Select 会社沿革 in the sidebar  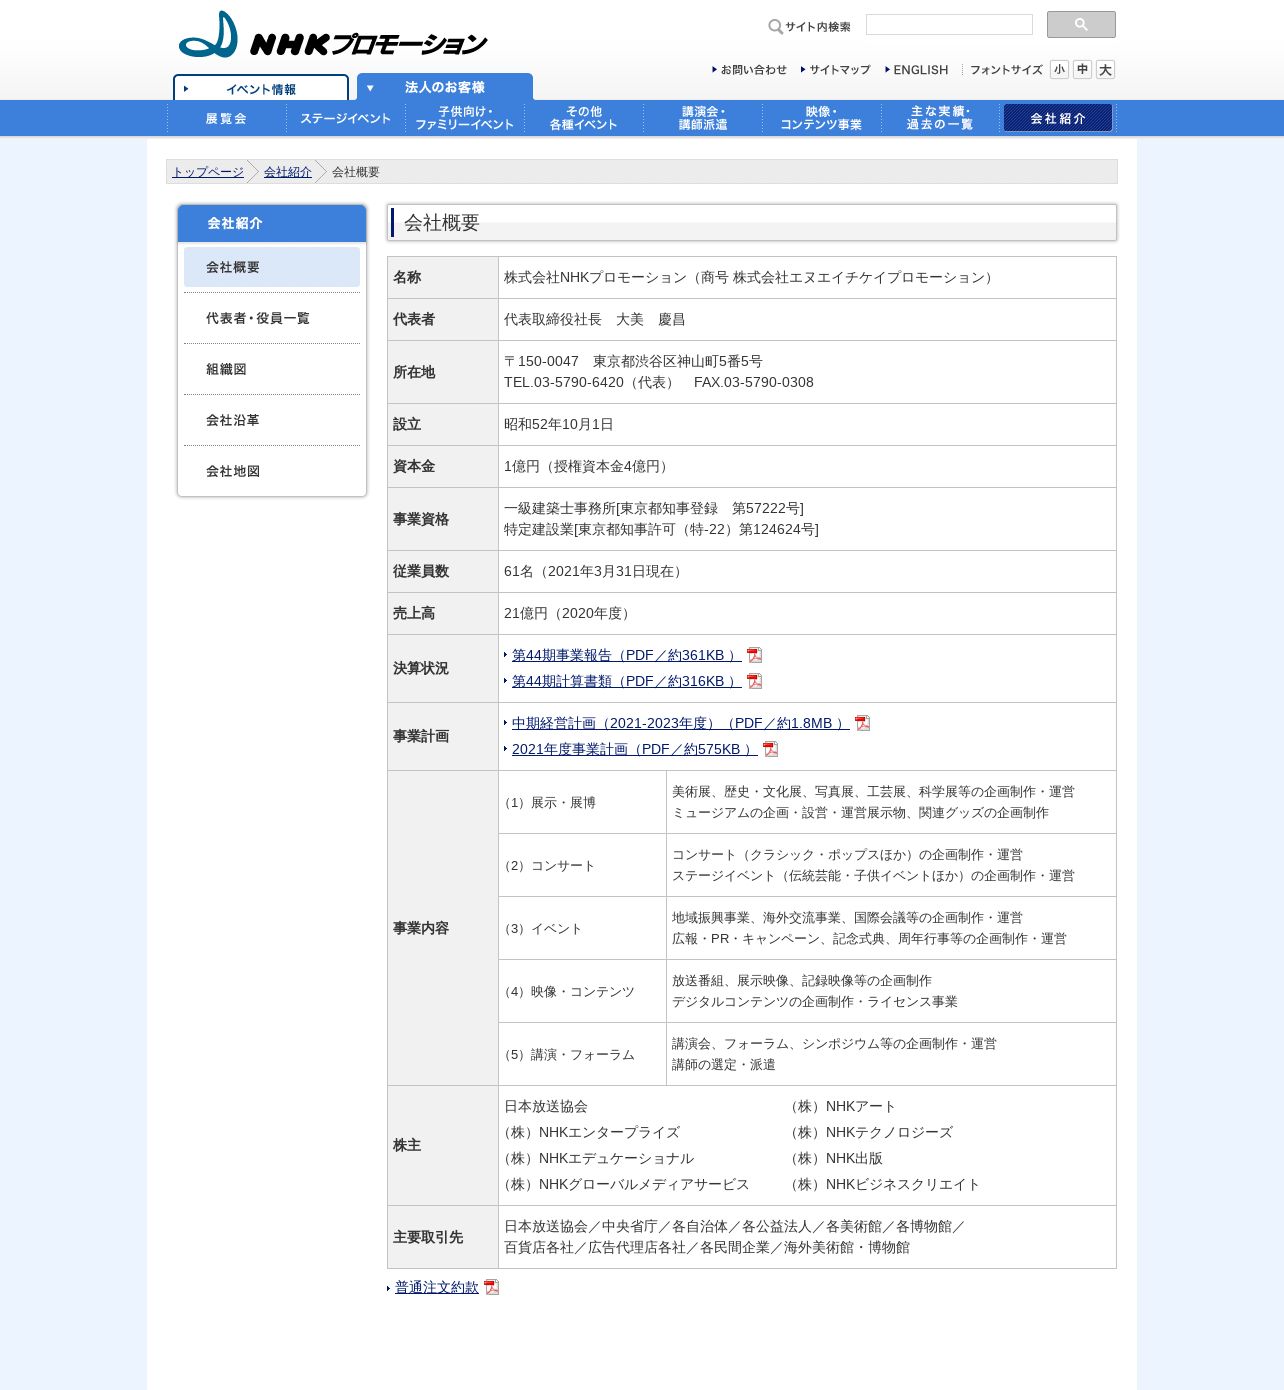pyautogui.click(x=272, y=420)
